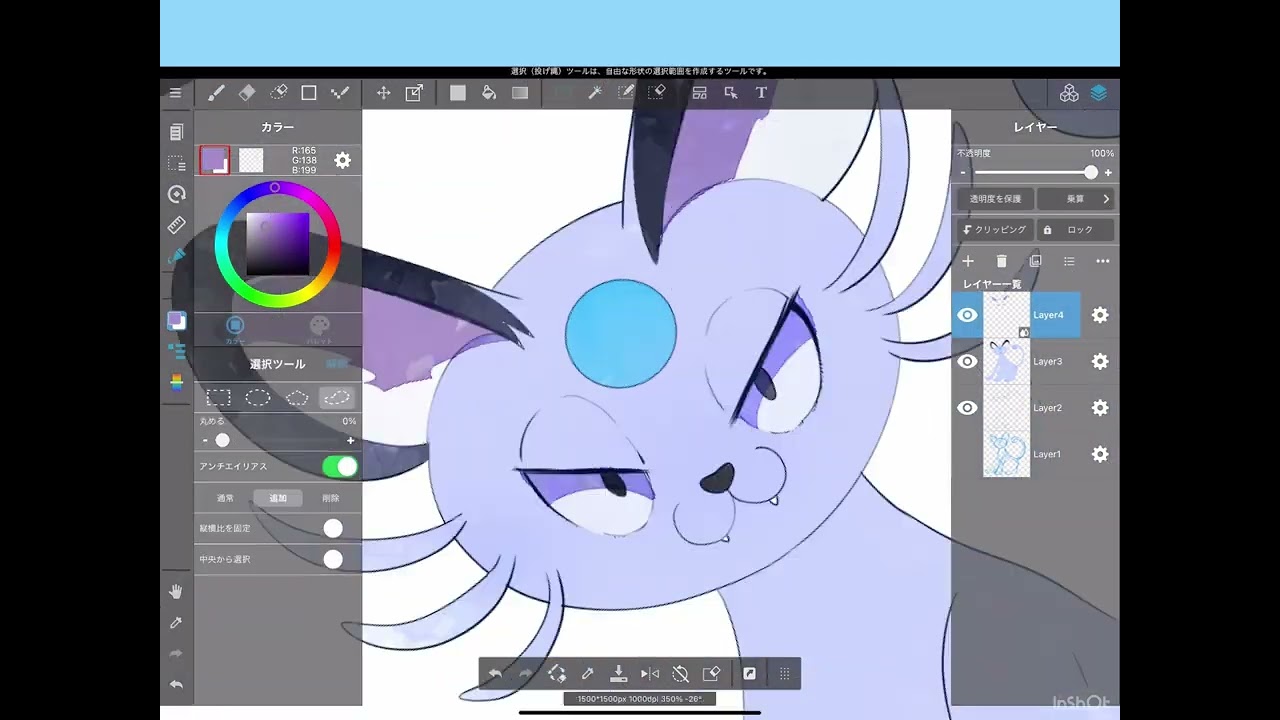Select the Select Pen tool
This screenshot has height=720, width=1280.
tap(626, 93)
